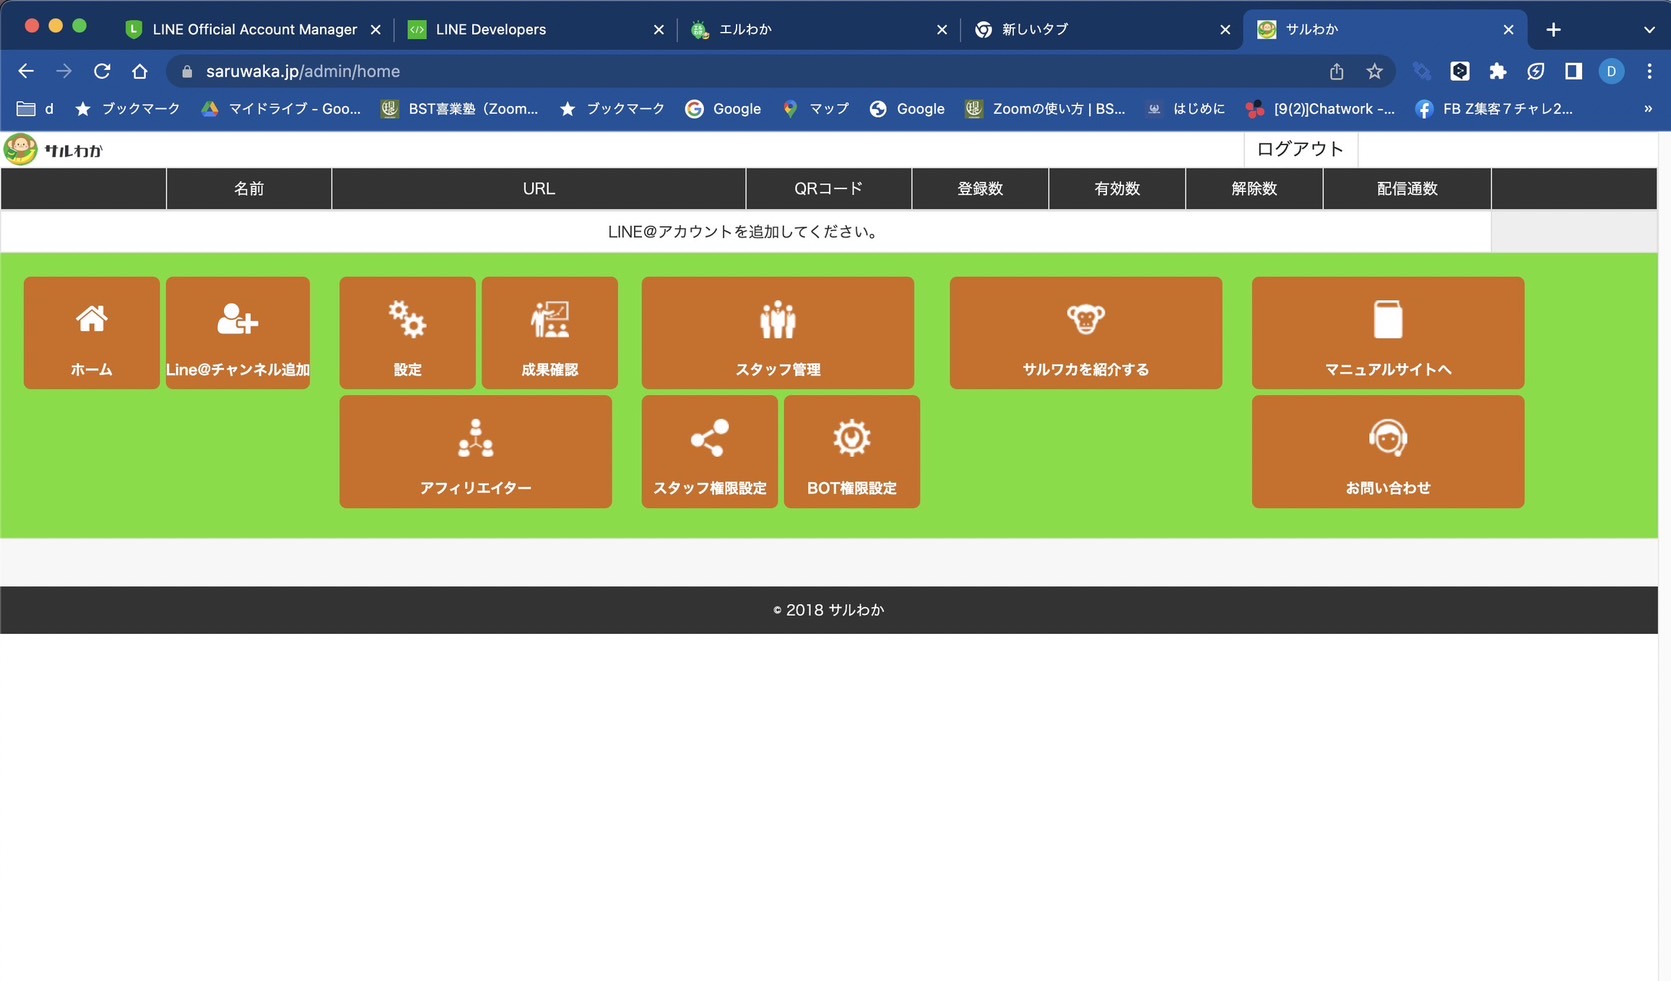Open Chrome three-dot menu
This screenshot has height=981, width=1671.
(x=1649, y=71)
